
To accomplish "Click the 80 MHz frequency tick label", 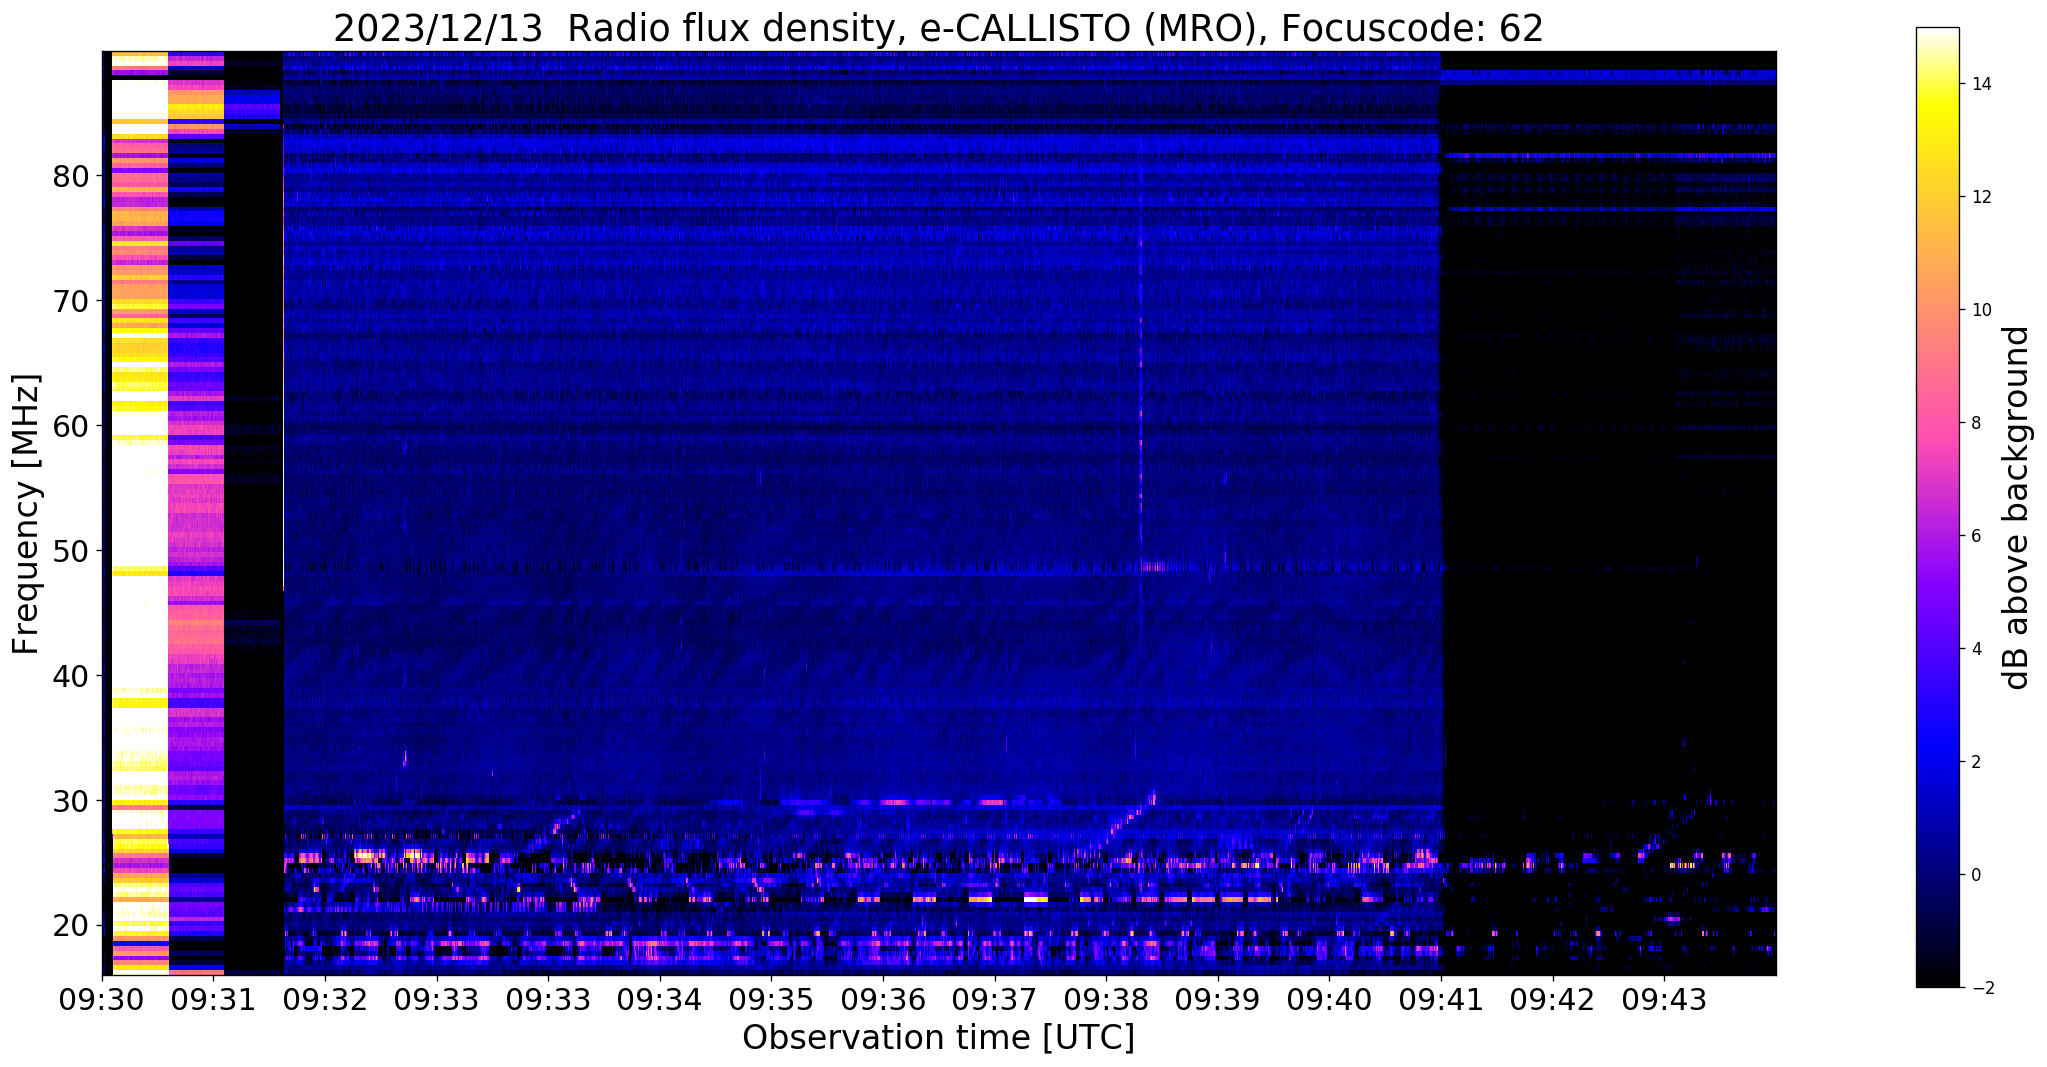I will pyautogui.click(x=71, y=176).
